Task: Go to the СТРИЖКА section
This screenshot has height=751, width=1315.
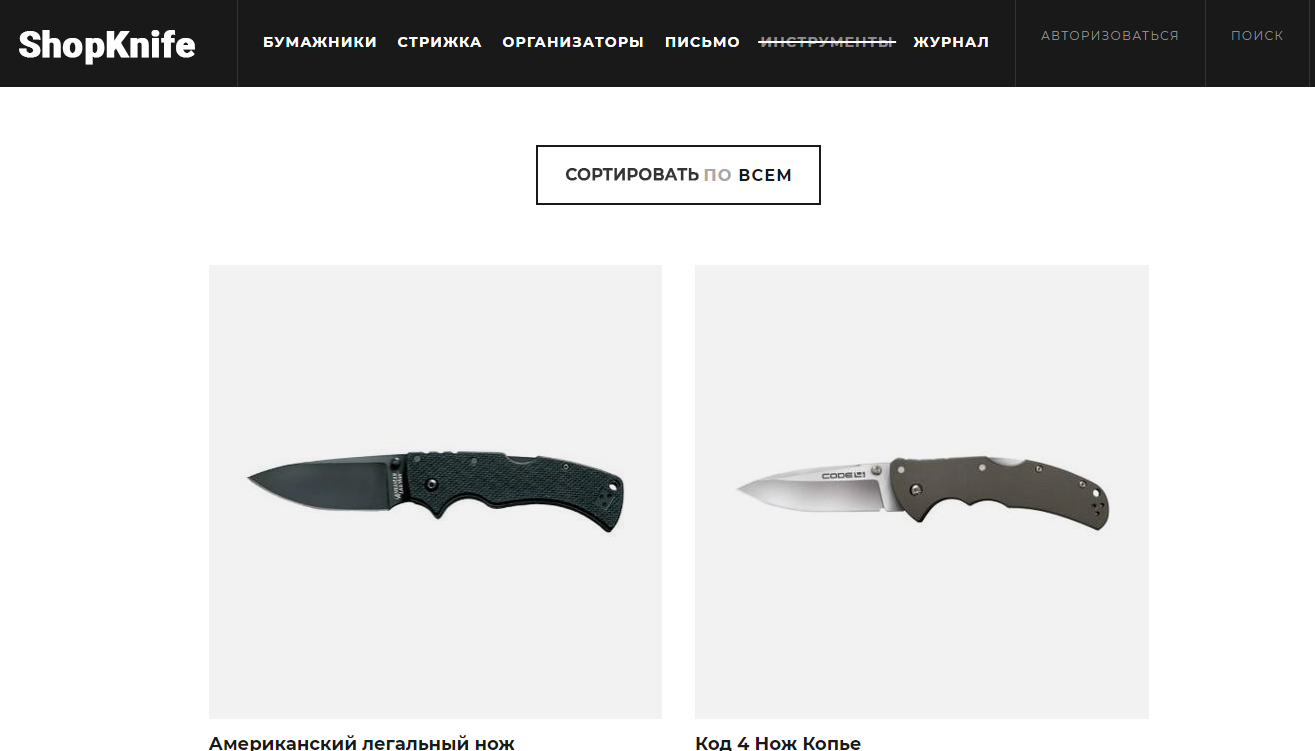Action: 439,42
